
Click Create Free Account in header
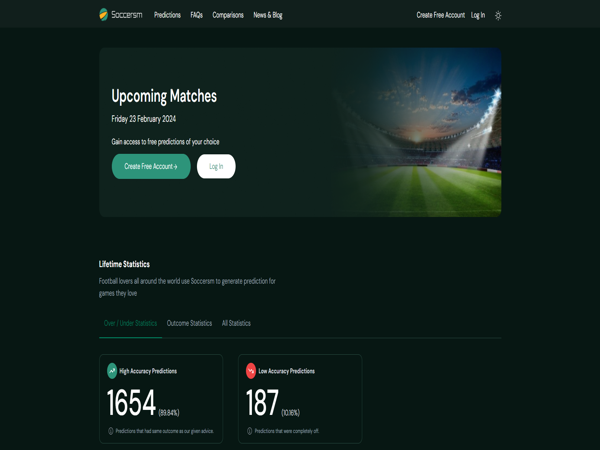[x=441, y=15]
